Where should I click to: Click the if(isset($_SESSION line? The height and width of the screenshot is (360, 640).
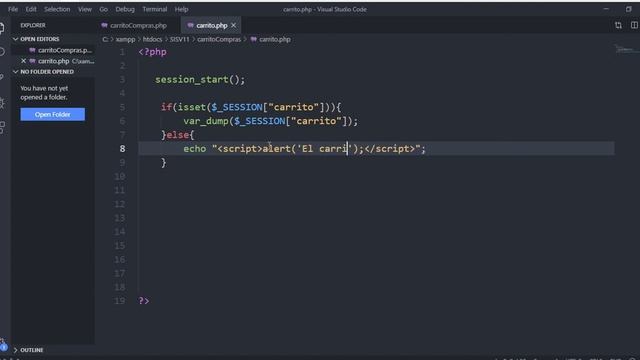[251, 107]
